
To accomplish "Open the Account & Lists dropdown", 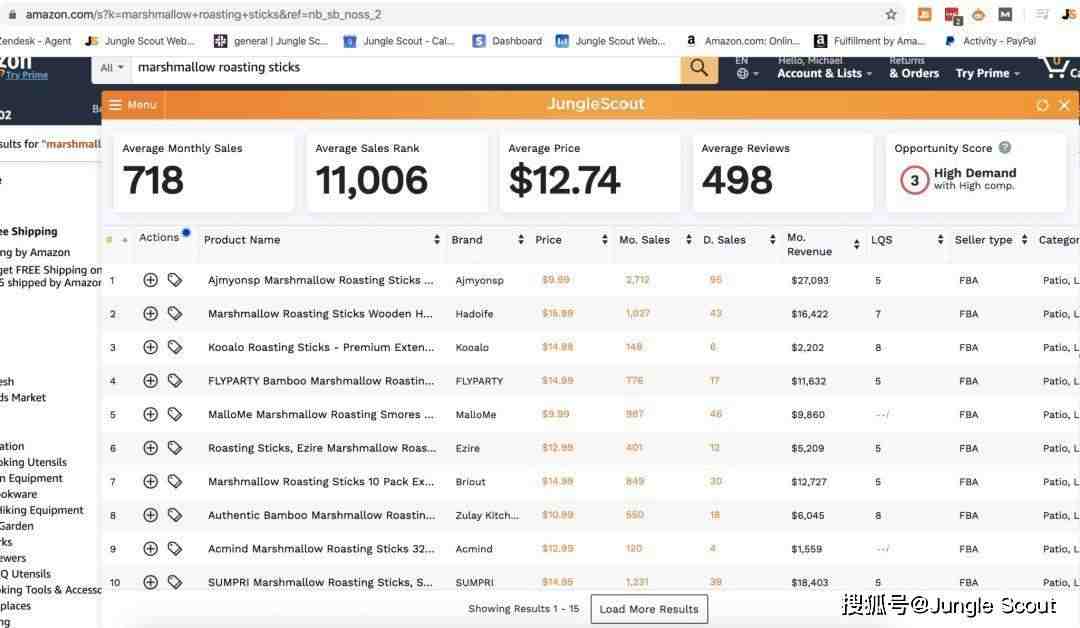I will [824, 73].
